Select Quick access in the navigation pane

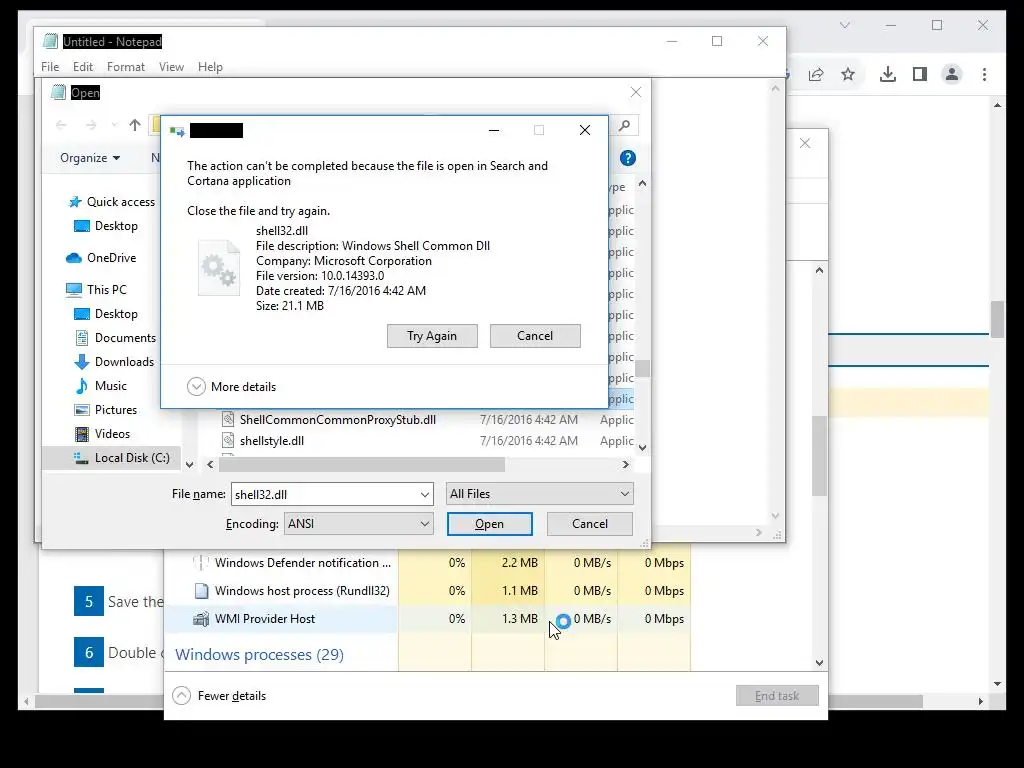(112, 202)
